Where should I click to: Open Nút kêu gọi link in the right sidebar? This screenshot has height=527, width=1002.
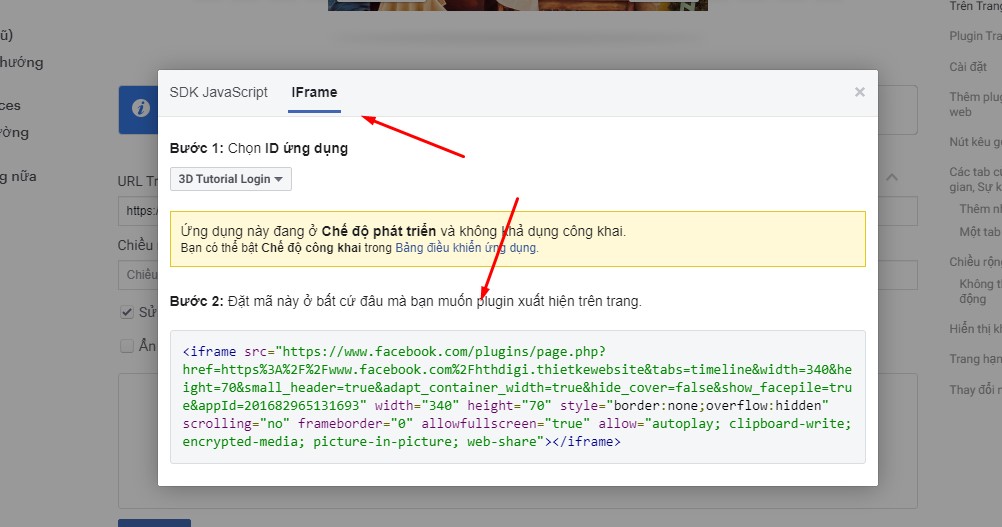pos(975,142)
